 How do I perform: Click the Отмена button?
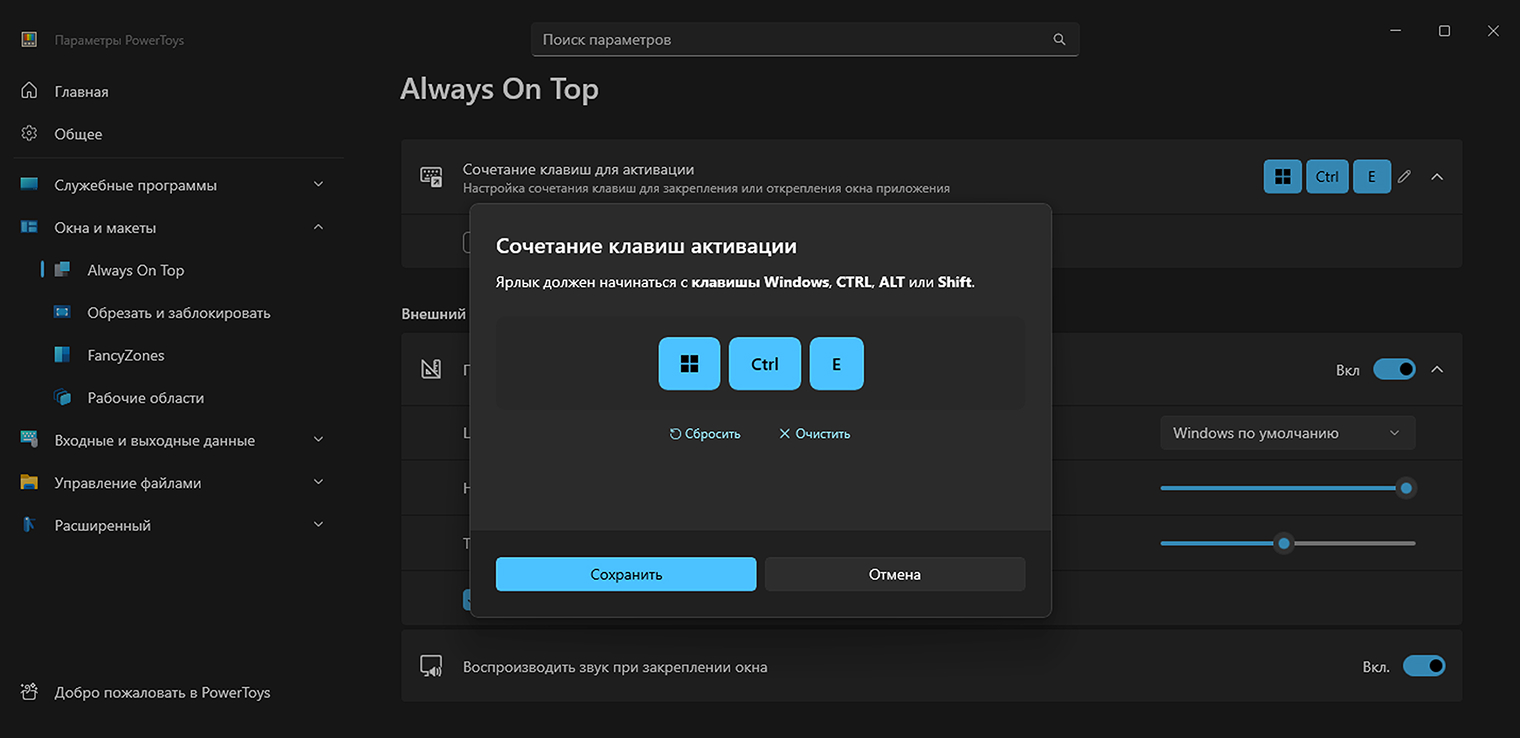tap(895, 574)
